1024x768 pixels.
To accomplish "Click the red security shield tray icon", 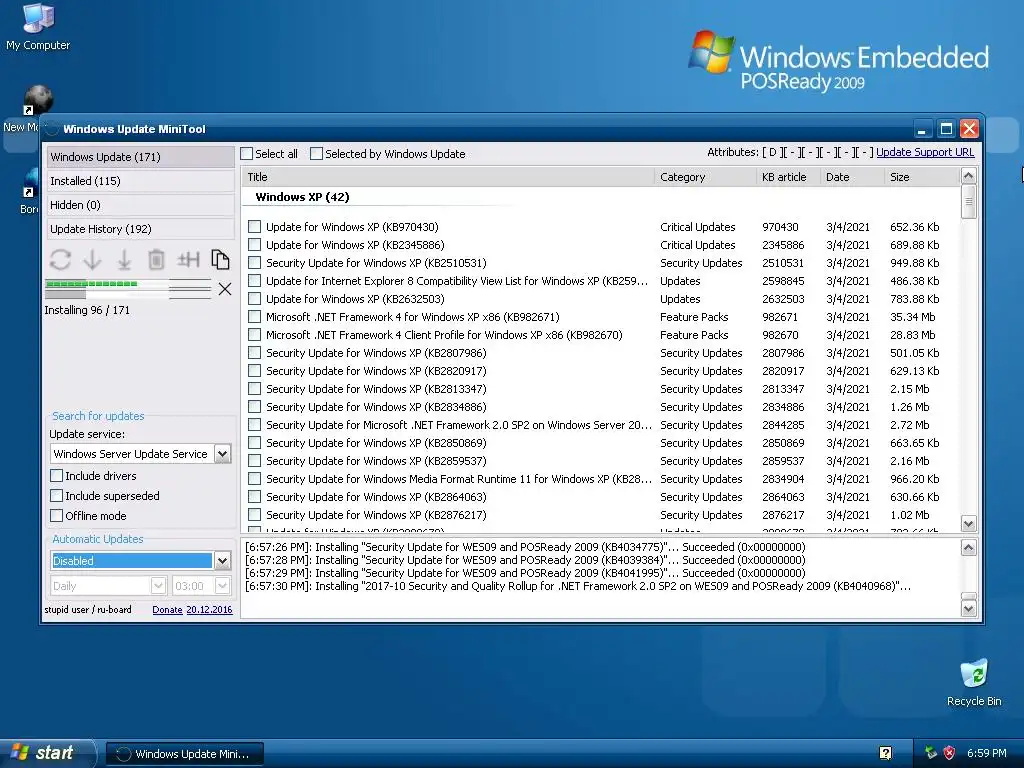I will pos(949,753).
